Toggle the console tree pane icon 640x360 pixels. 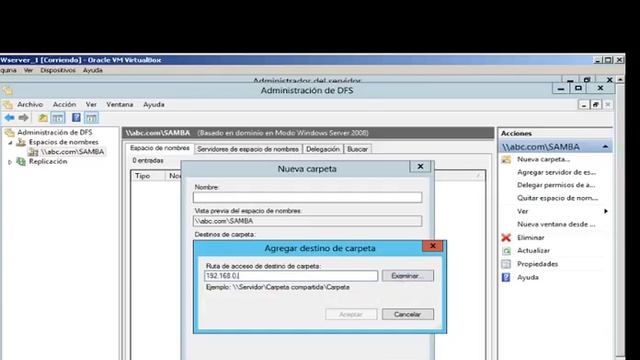coord(58,118)
